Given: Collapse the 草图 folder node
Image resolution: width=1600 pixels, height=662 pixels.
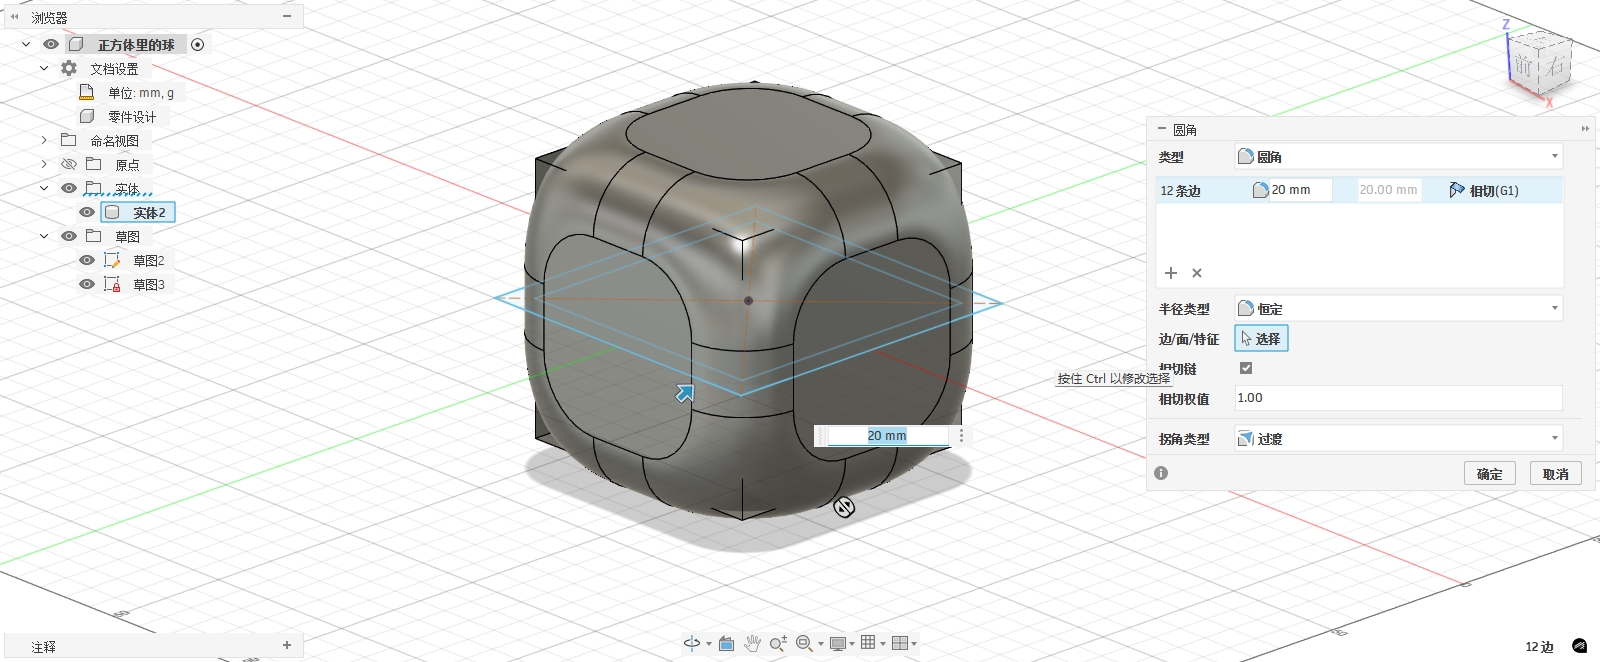Looking at the screenshot, I should click(x=44, y=236).
